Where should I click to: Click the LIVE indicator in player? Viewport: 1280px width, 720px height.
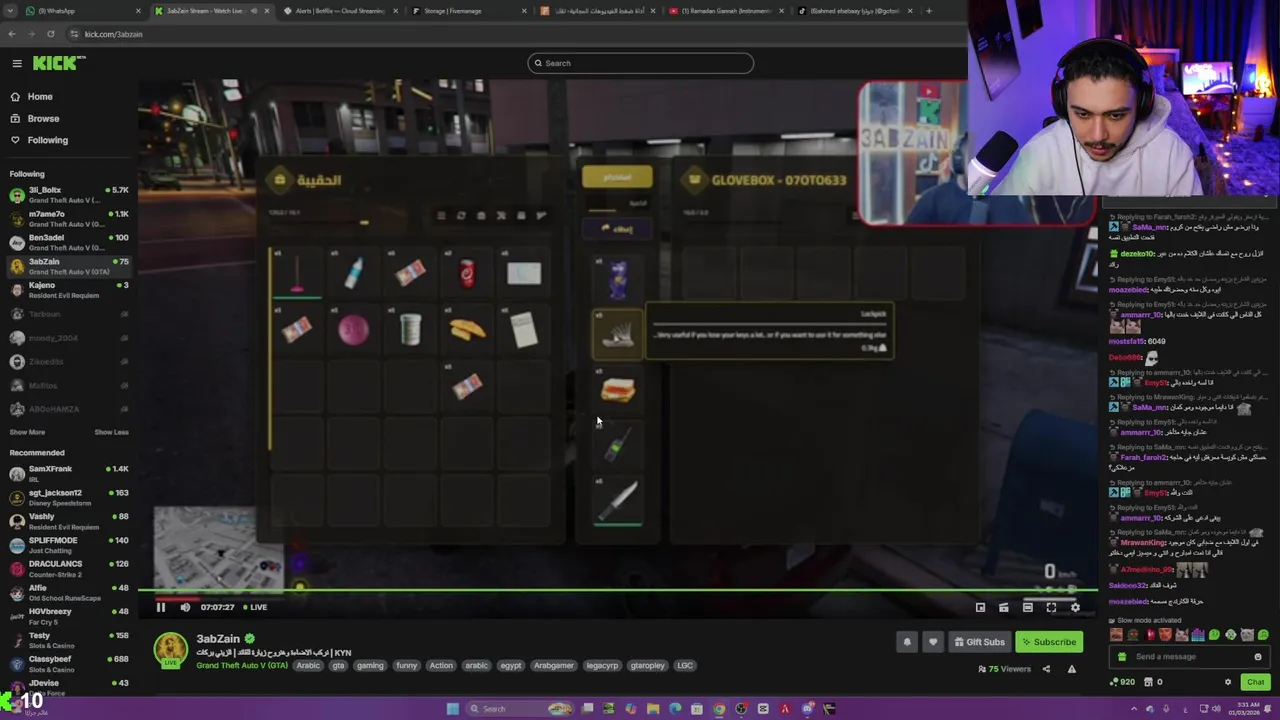coord(254,607)
